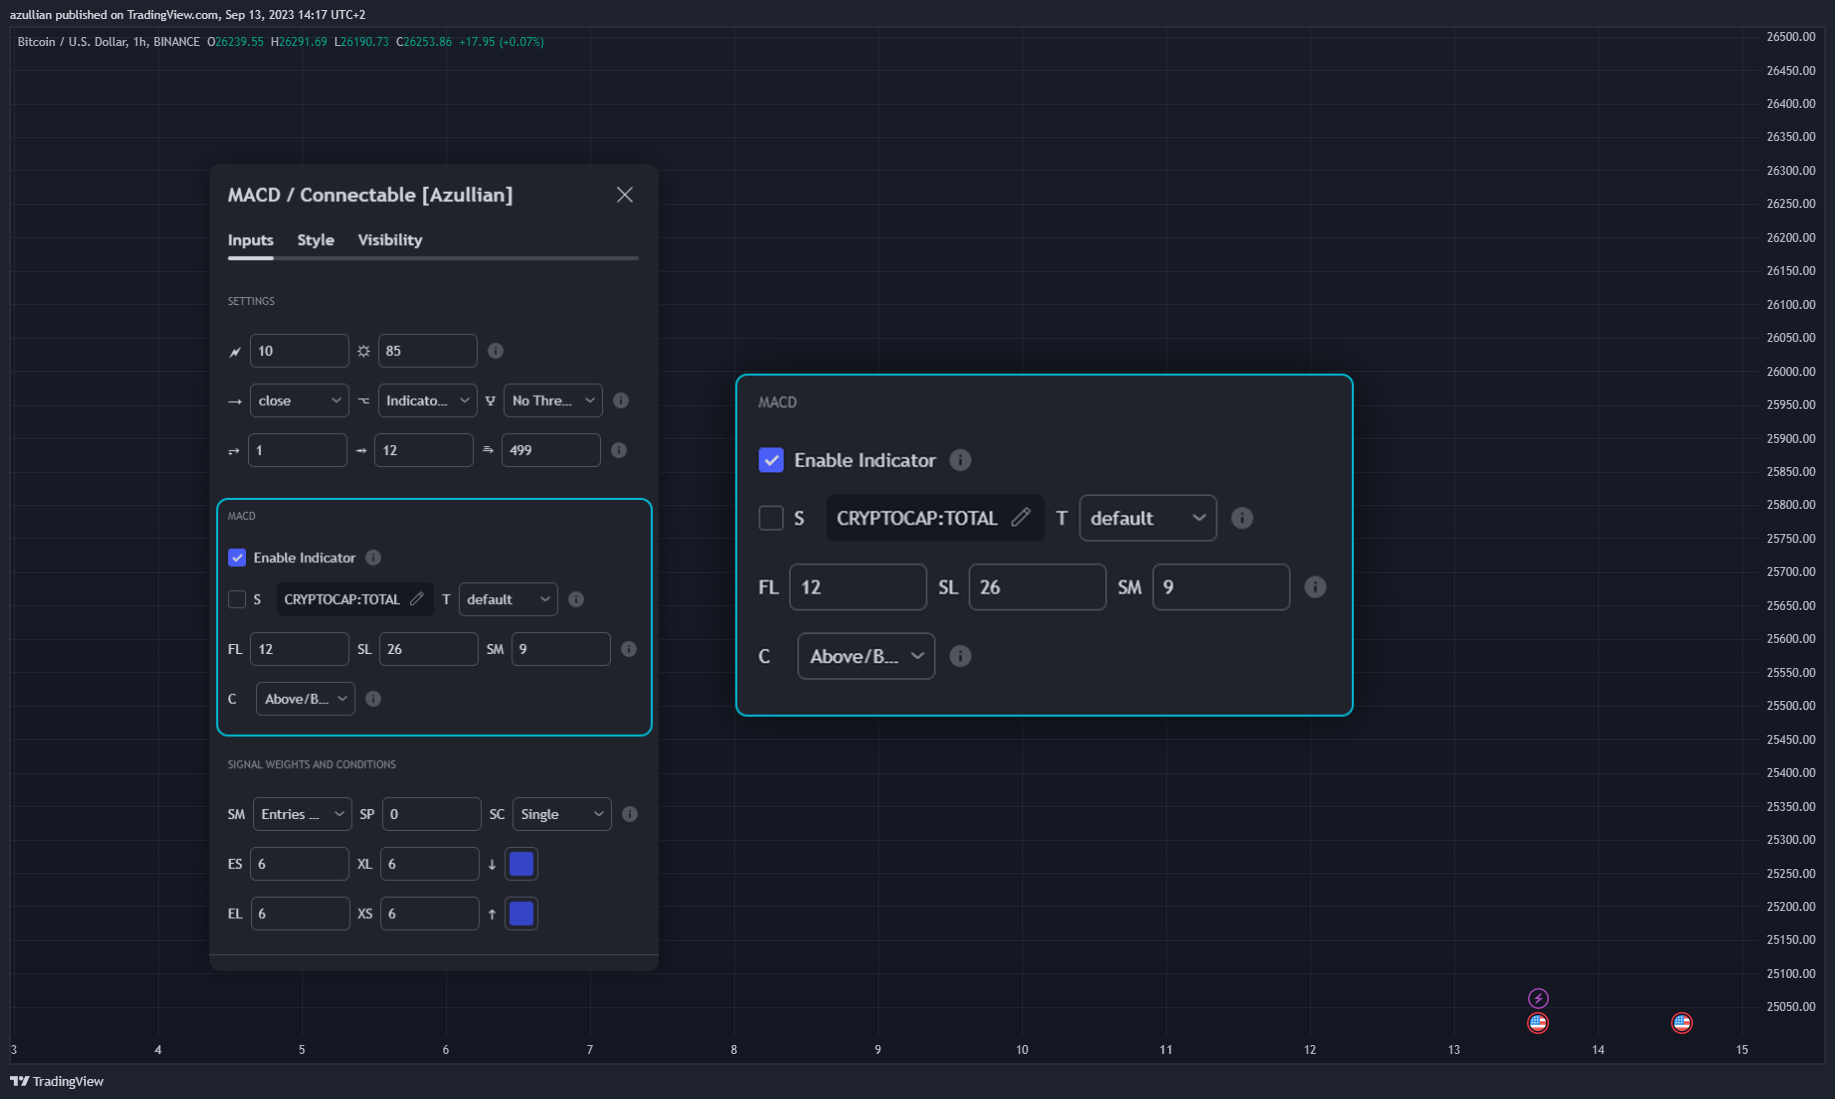This screenshot has width=1835, height=1099.
Task: Open the SC Single dropdown
Action: [x=562, y=814]
